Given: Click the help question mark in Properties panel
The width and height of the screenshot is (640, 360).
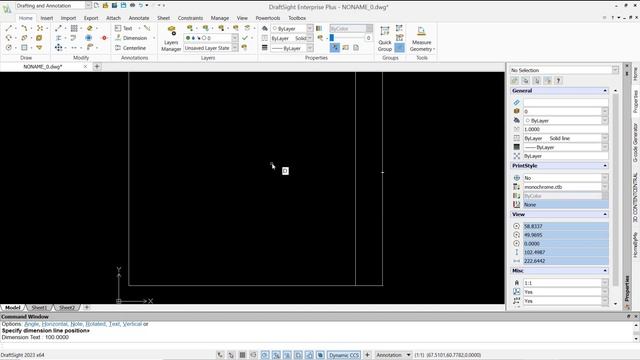Looking at the screenshot, I should click(558, 81).
